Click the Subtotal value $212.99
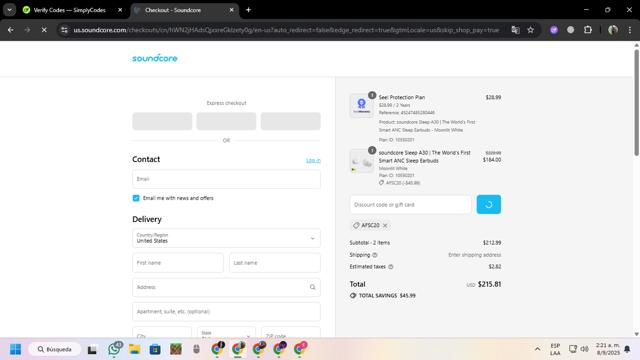Screen dimensions: 640x360 [492, 243]
